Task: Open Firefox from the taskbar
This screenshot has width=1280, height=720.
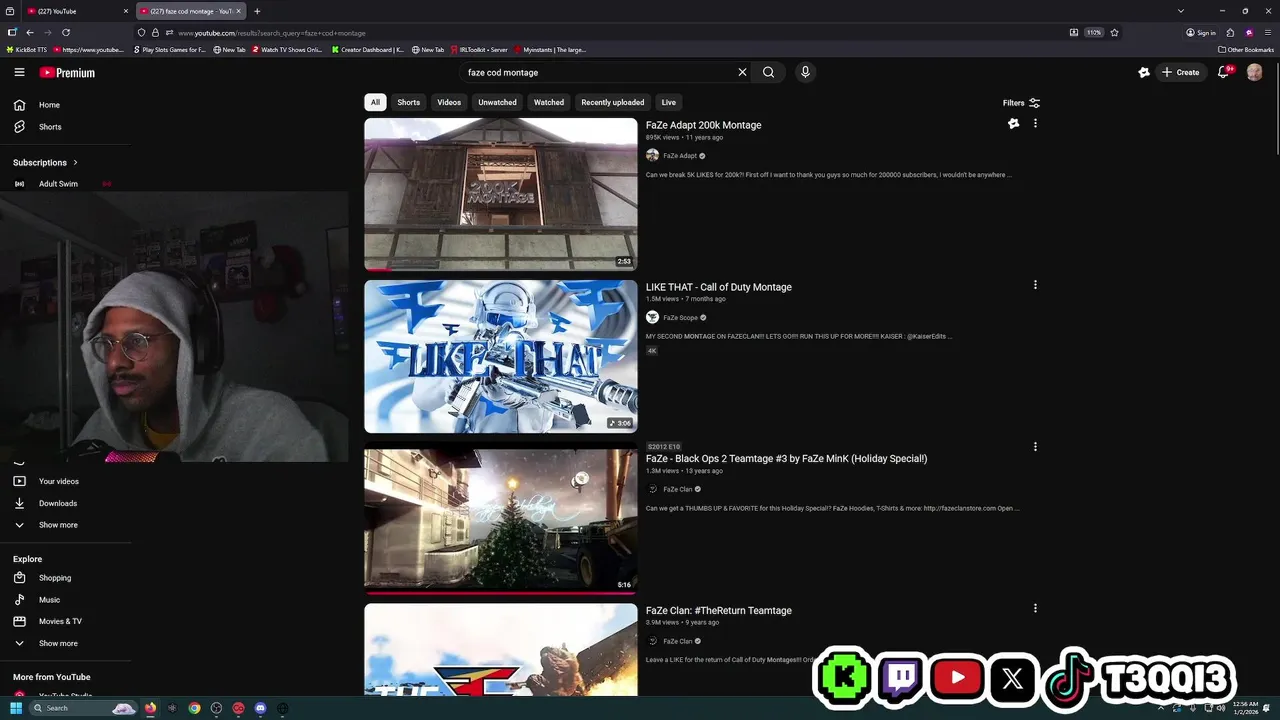Action: click(x=150, y=708)
